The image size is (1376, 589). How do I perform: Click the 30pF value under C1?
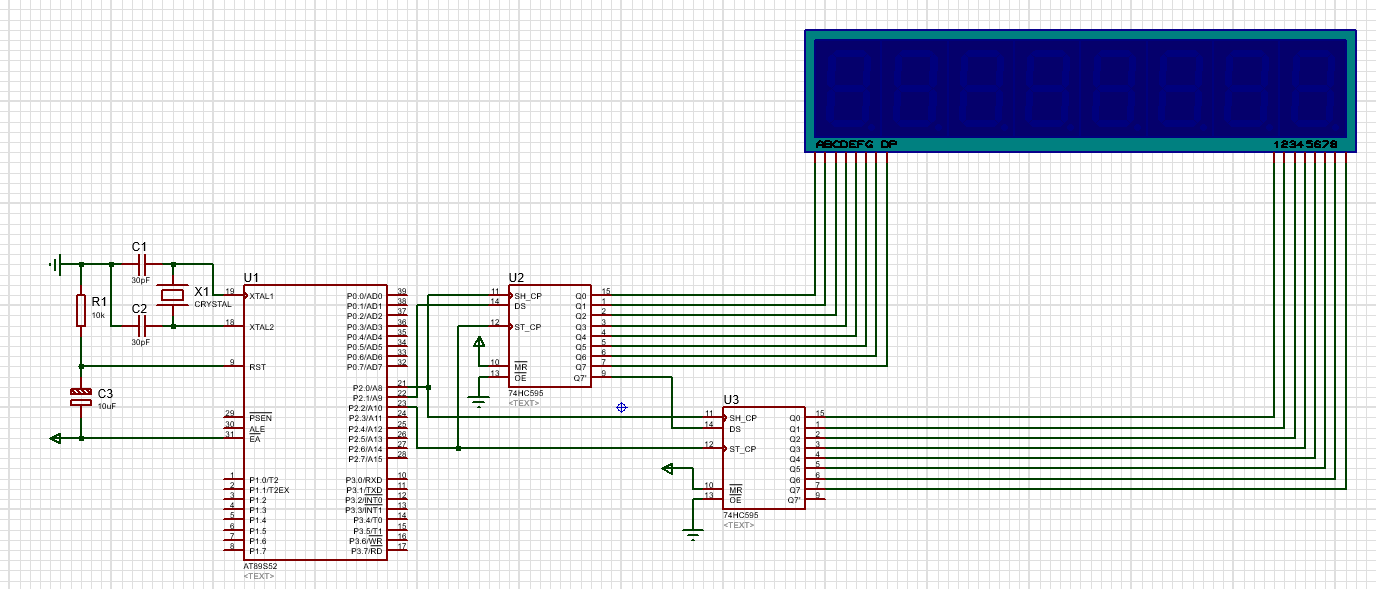[x=140, y=281]
